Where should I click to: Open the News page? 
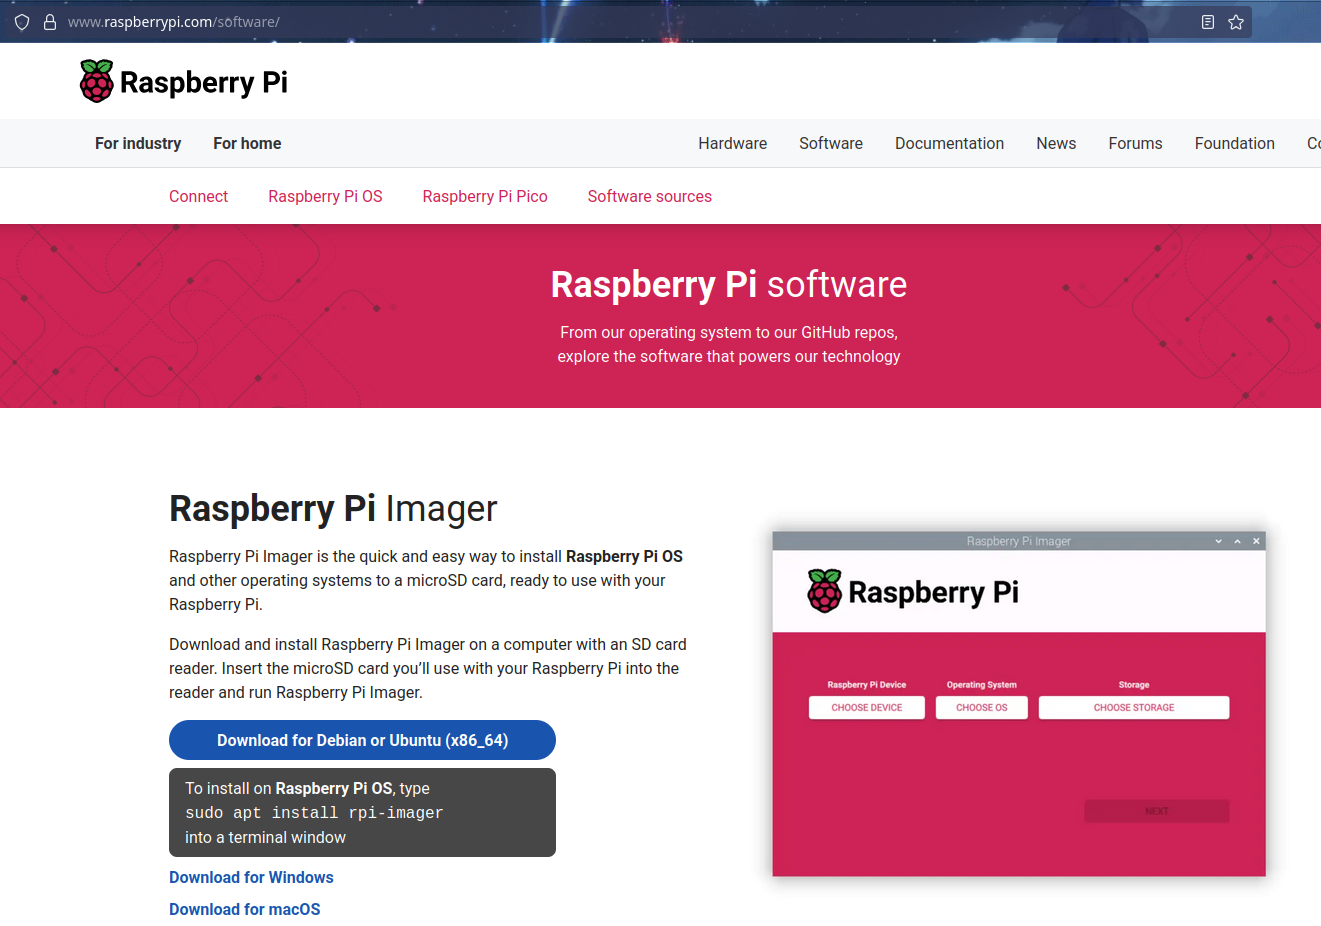tap(1056, 144)
